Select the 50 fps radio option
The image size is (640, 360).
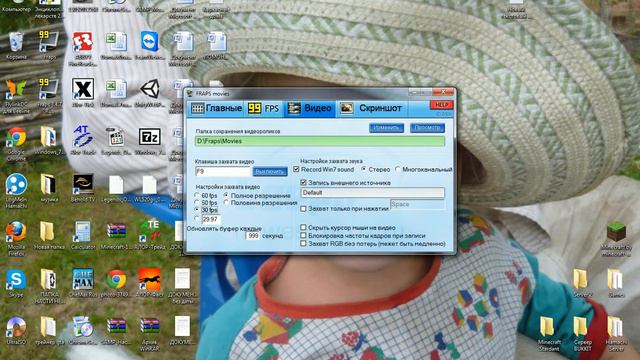(x=198, y=203)
